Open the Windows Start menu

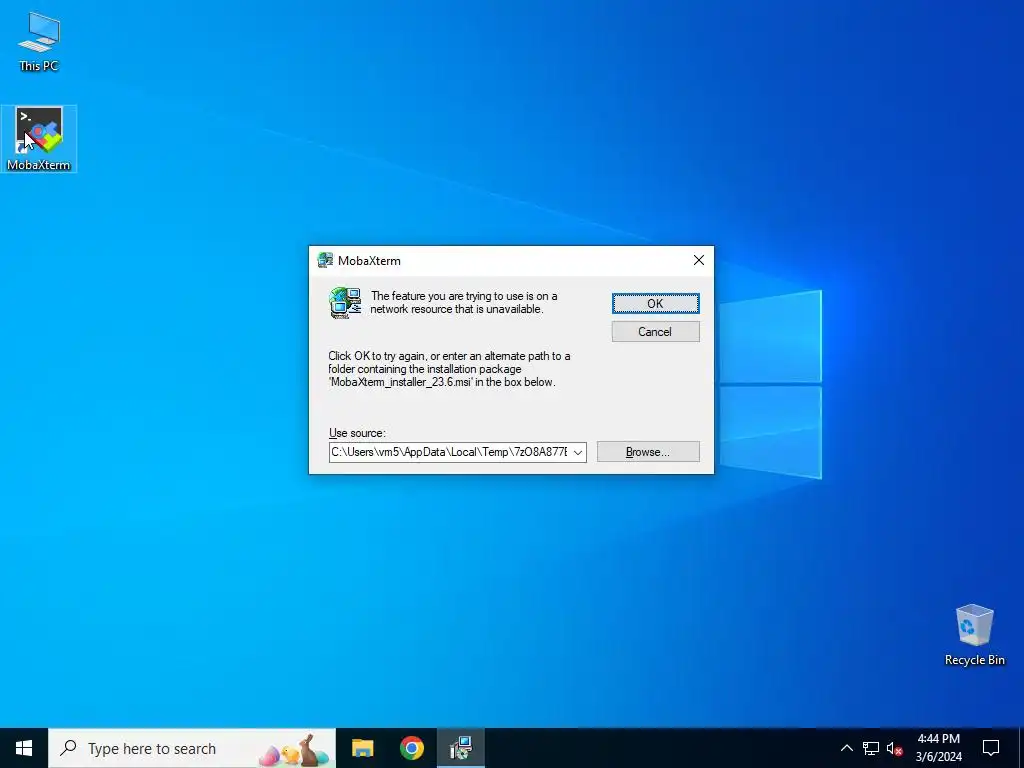coord(24,748)
